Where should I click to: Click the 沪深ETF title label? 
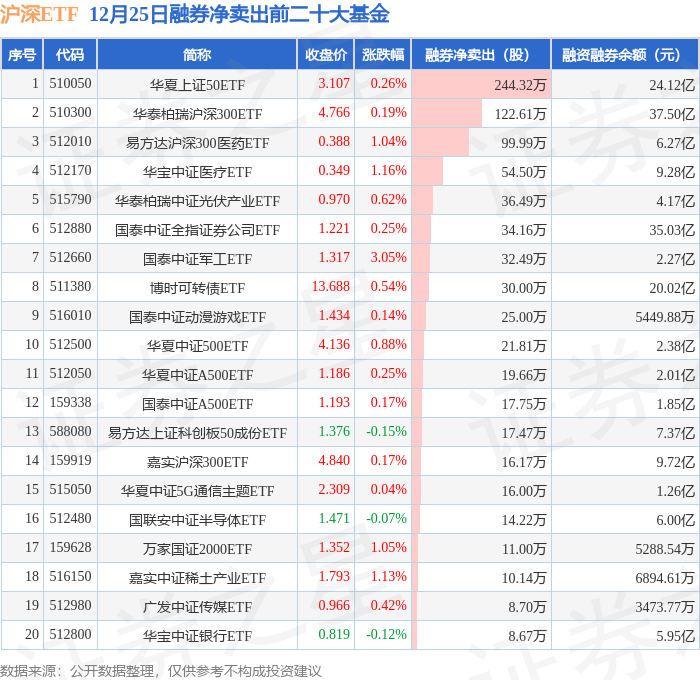[39, 14]
